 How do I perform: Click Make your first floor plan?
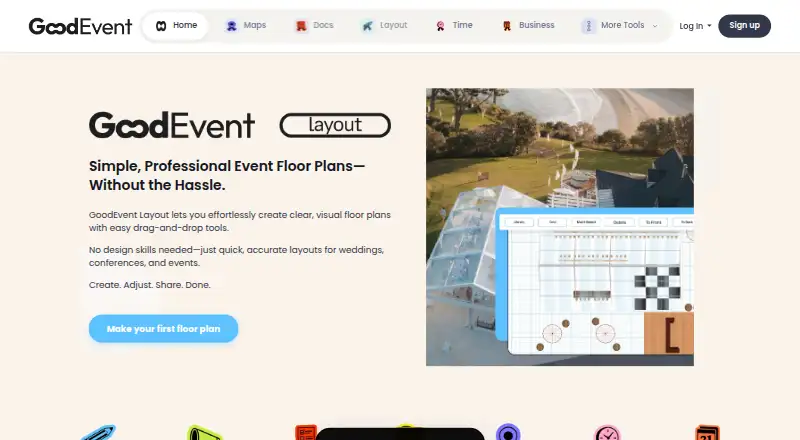pos(163,329)
